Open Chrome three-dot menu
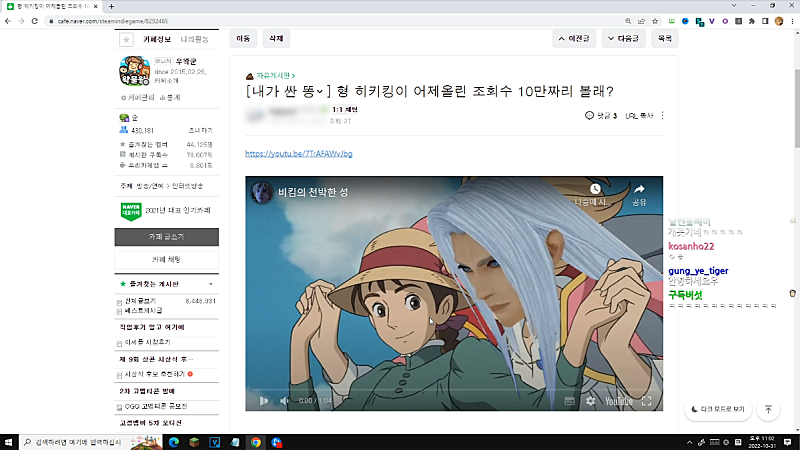This screenshot has height=450, width=800. tap(792, 21)
